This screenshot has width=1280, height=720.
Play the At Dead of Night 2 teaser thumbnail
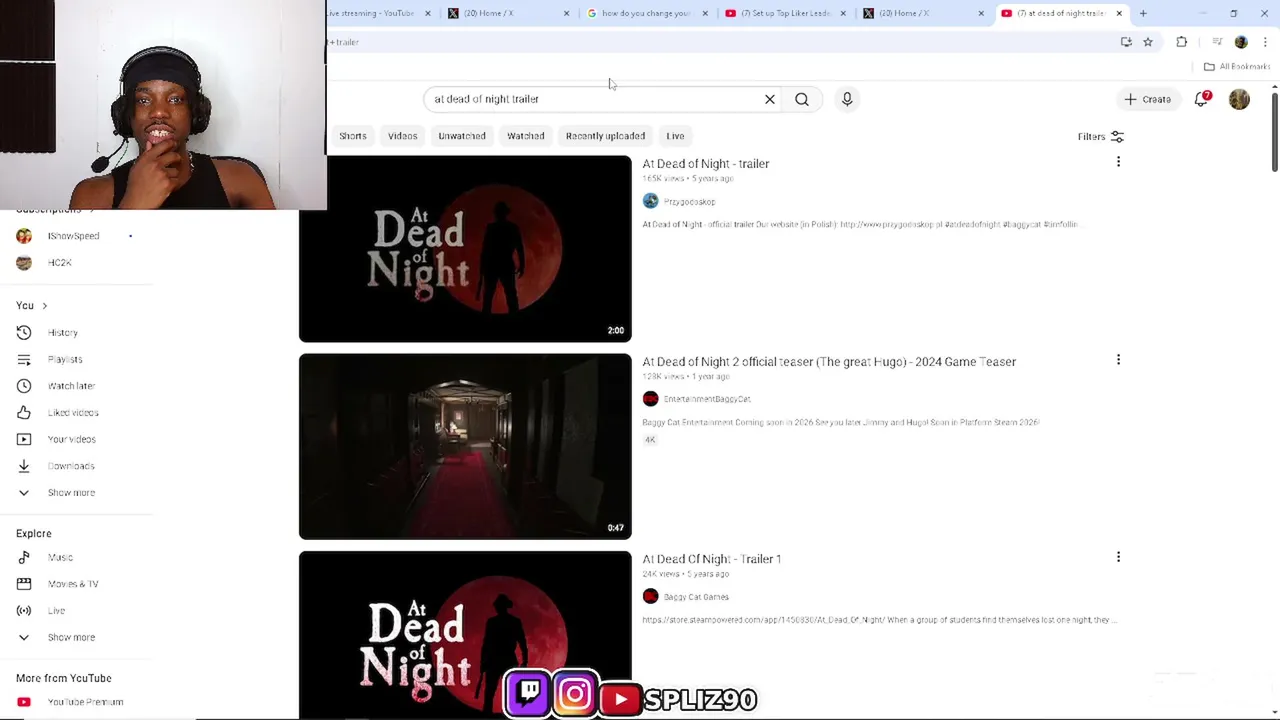click(465, 446)
